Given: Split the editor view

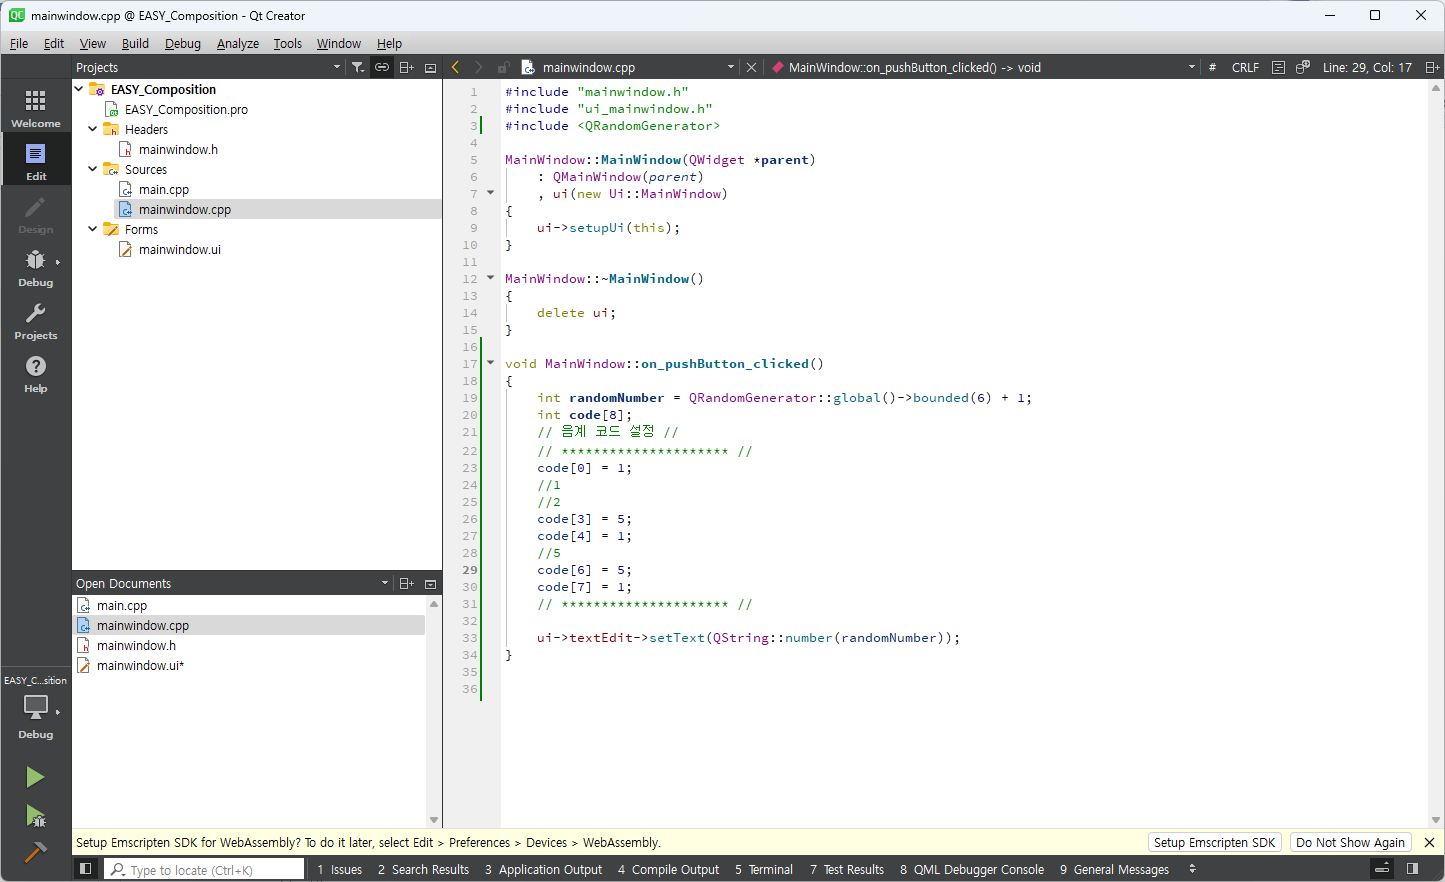Looking at the screenshot, I should pyautogui.click(x=1432, y=67).
